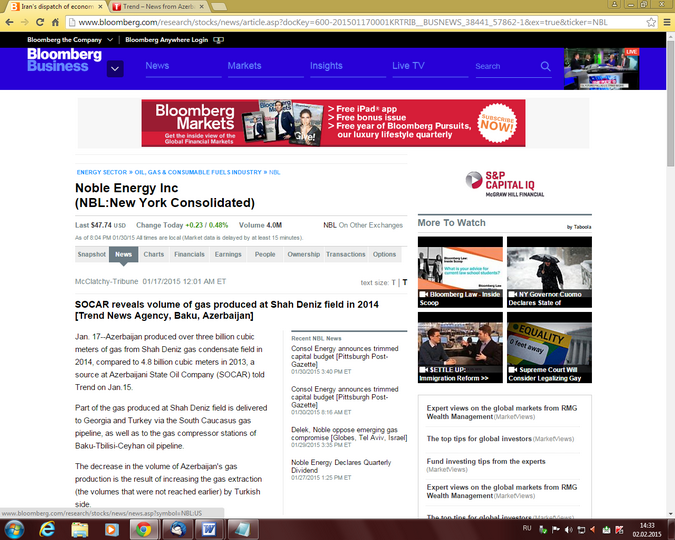Image resolution: width=675 pixels, height=540 pixels.
Task: Switch to the Transactions tab
Action: tap(346, 254)
